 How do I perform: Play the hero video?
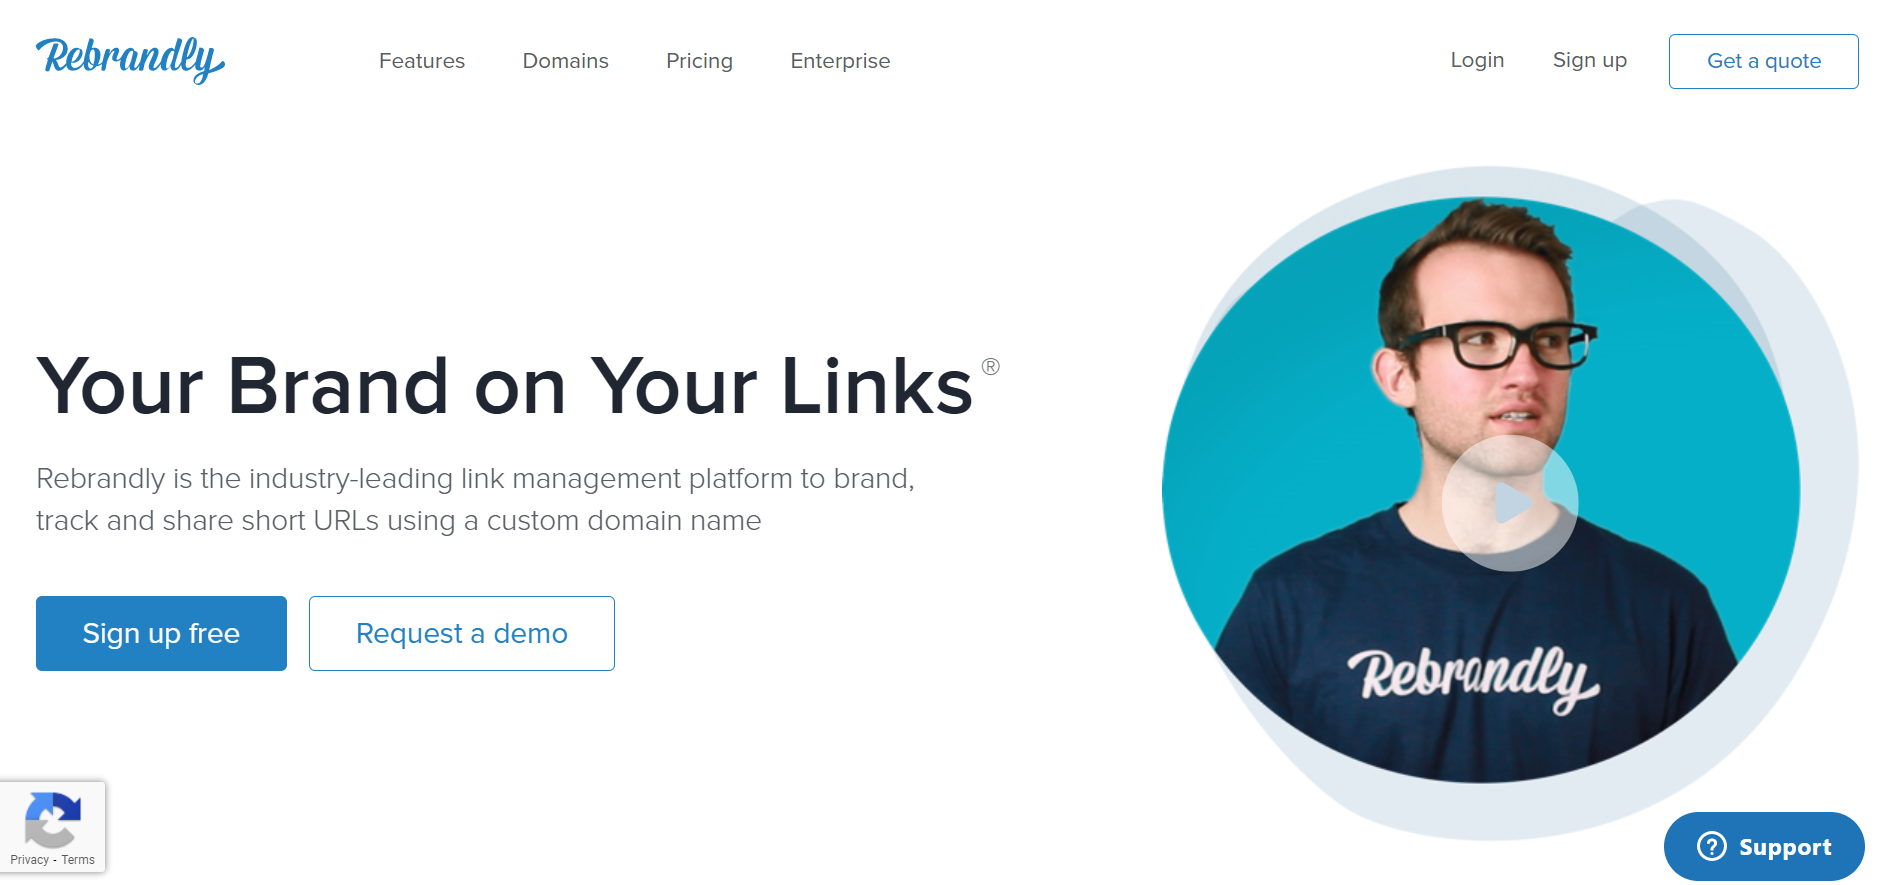pos(1510,503)
